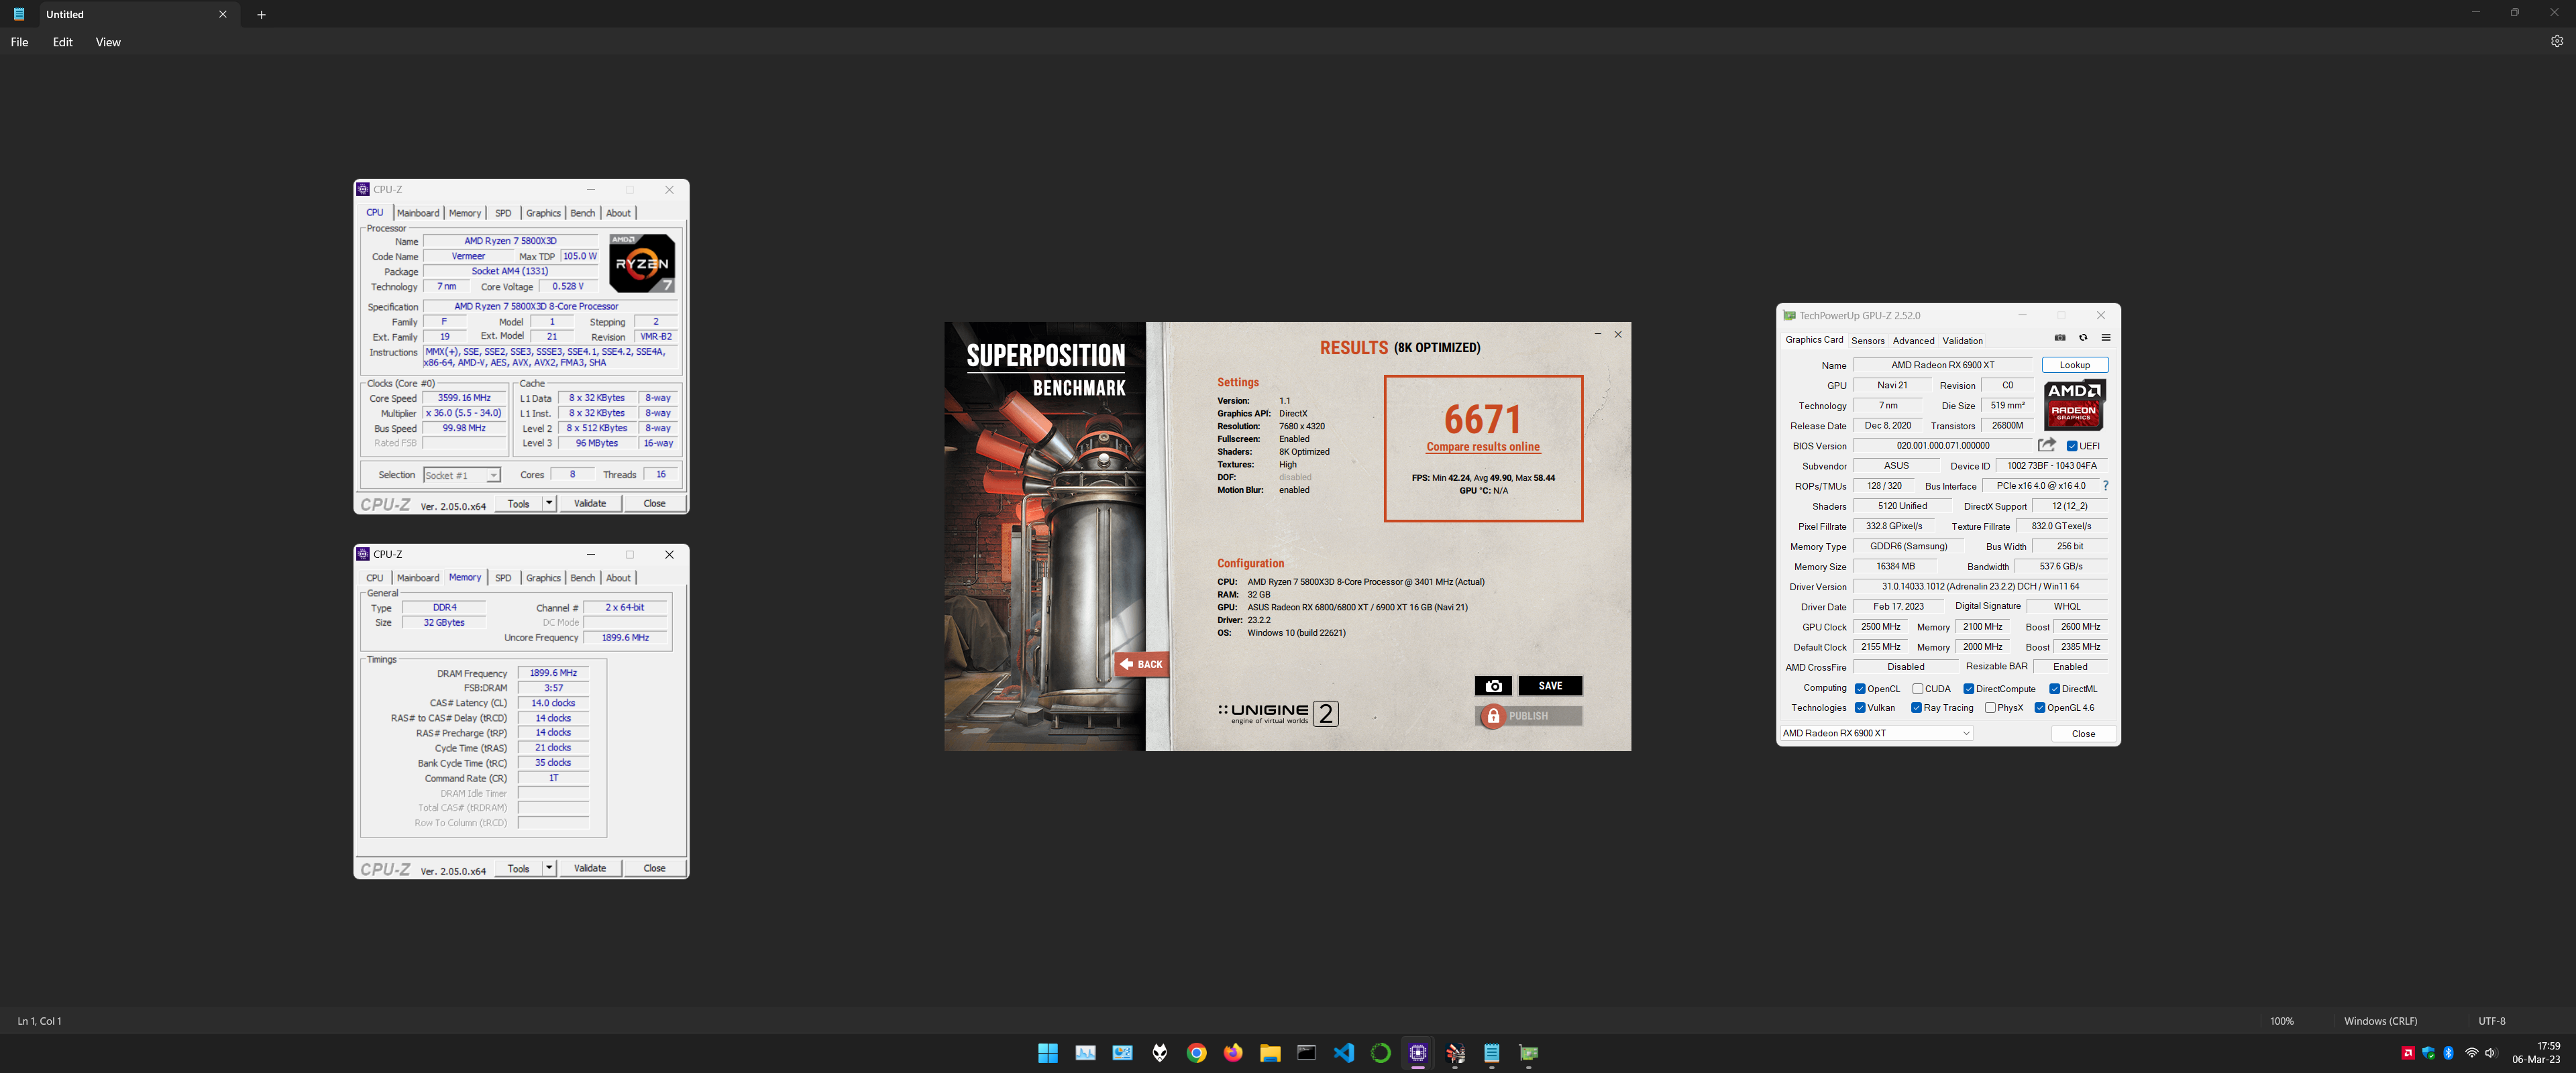Click BACK button in Superposition
This screenshot has width=2576, height=1073.
(x=1141, y=664)
